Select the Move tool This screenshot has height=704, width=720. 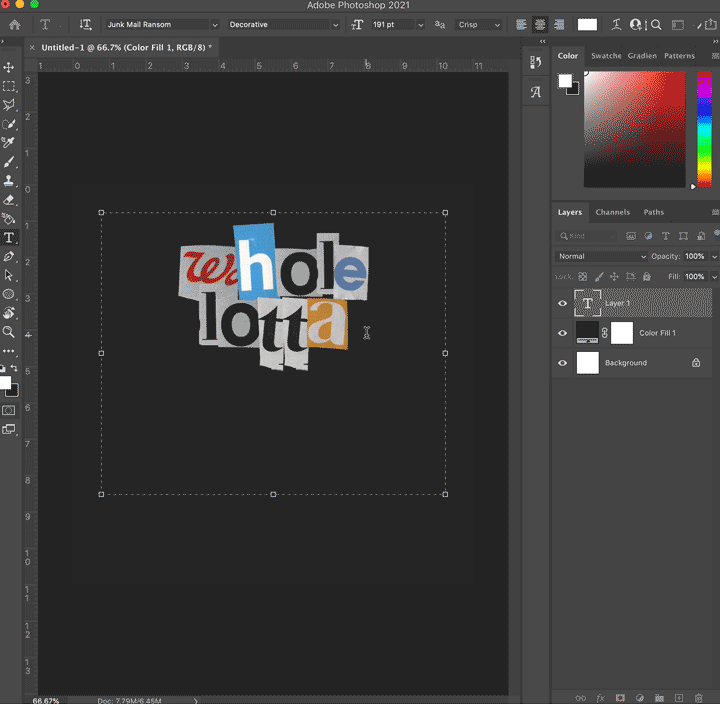tap(9, 68)
